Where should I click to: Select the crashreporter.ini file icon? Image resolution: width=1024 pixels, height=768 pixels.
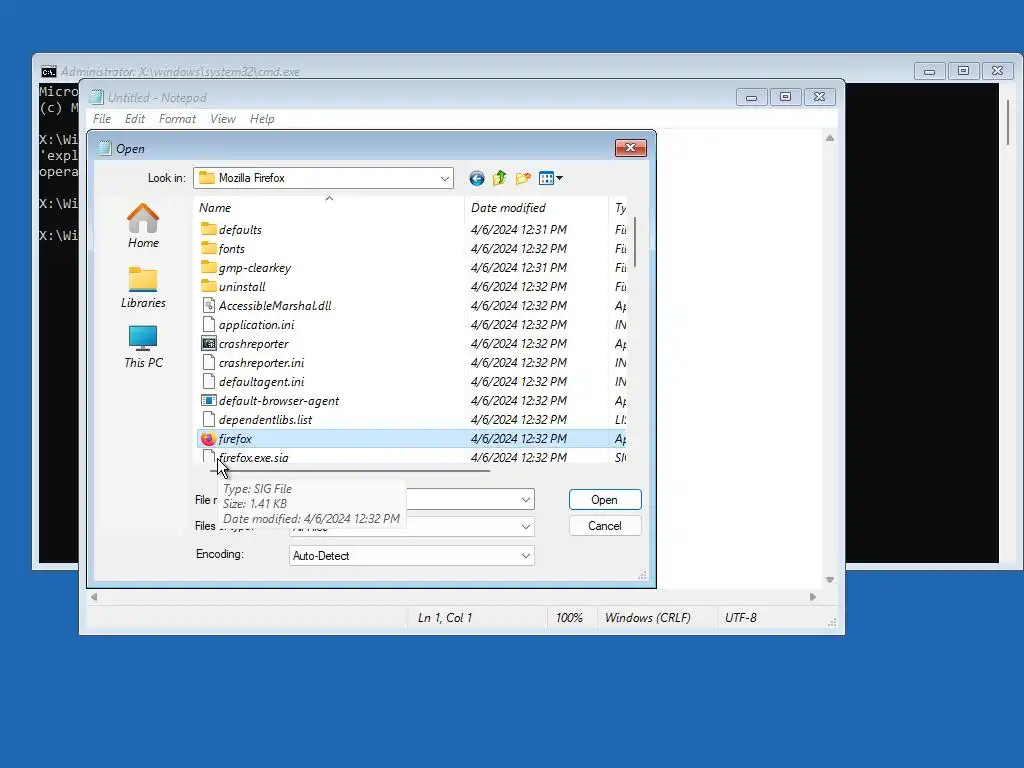click(208, 362)
